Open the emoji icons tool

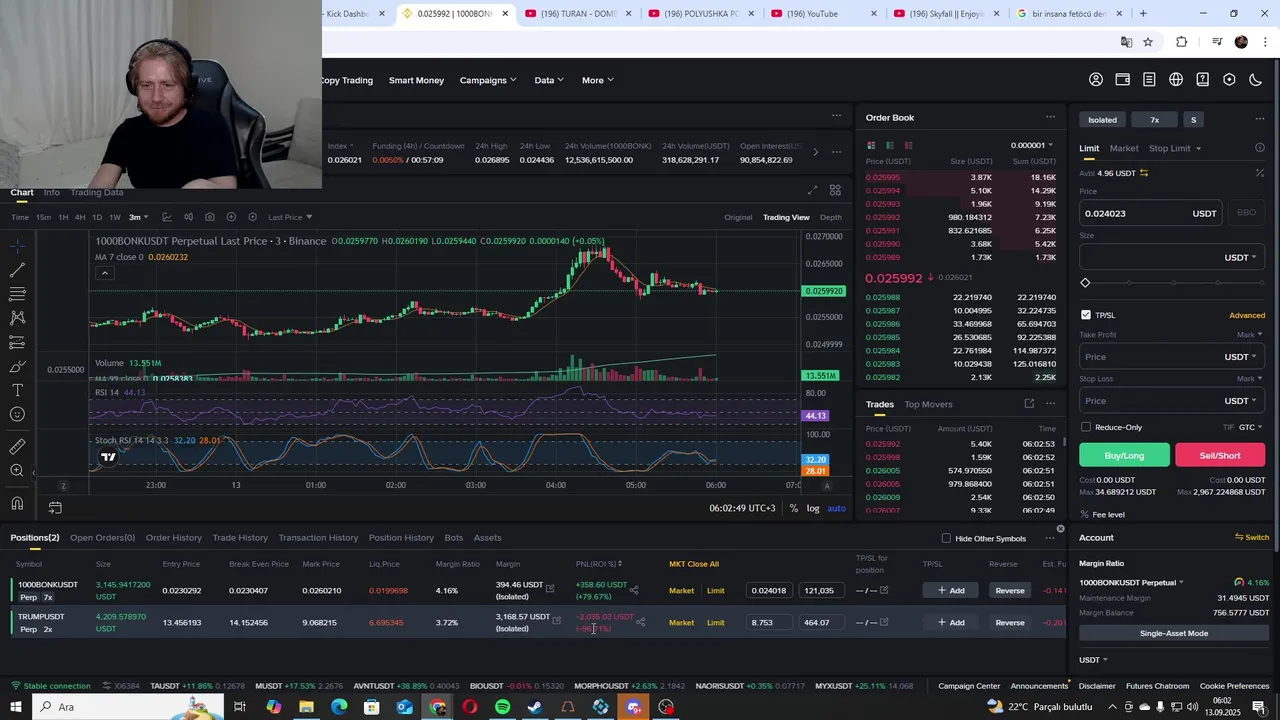[17, 414]
